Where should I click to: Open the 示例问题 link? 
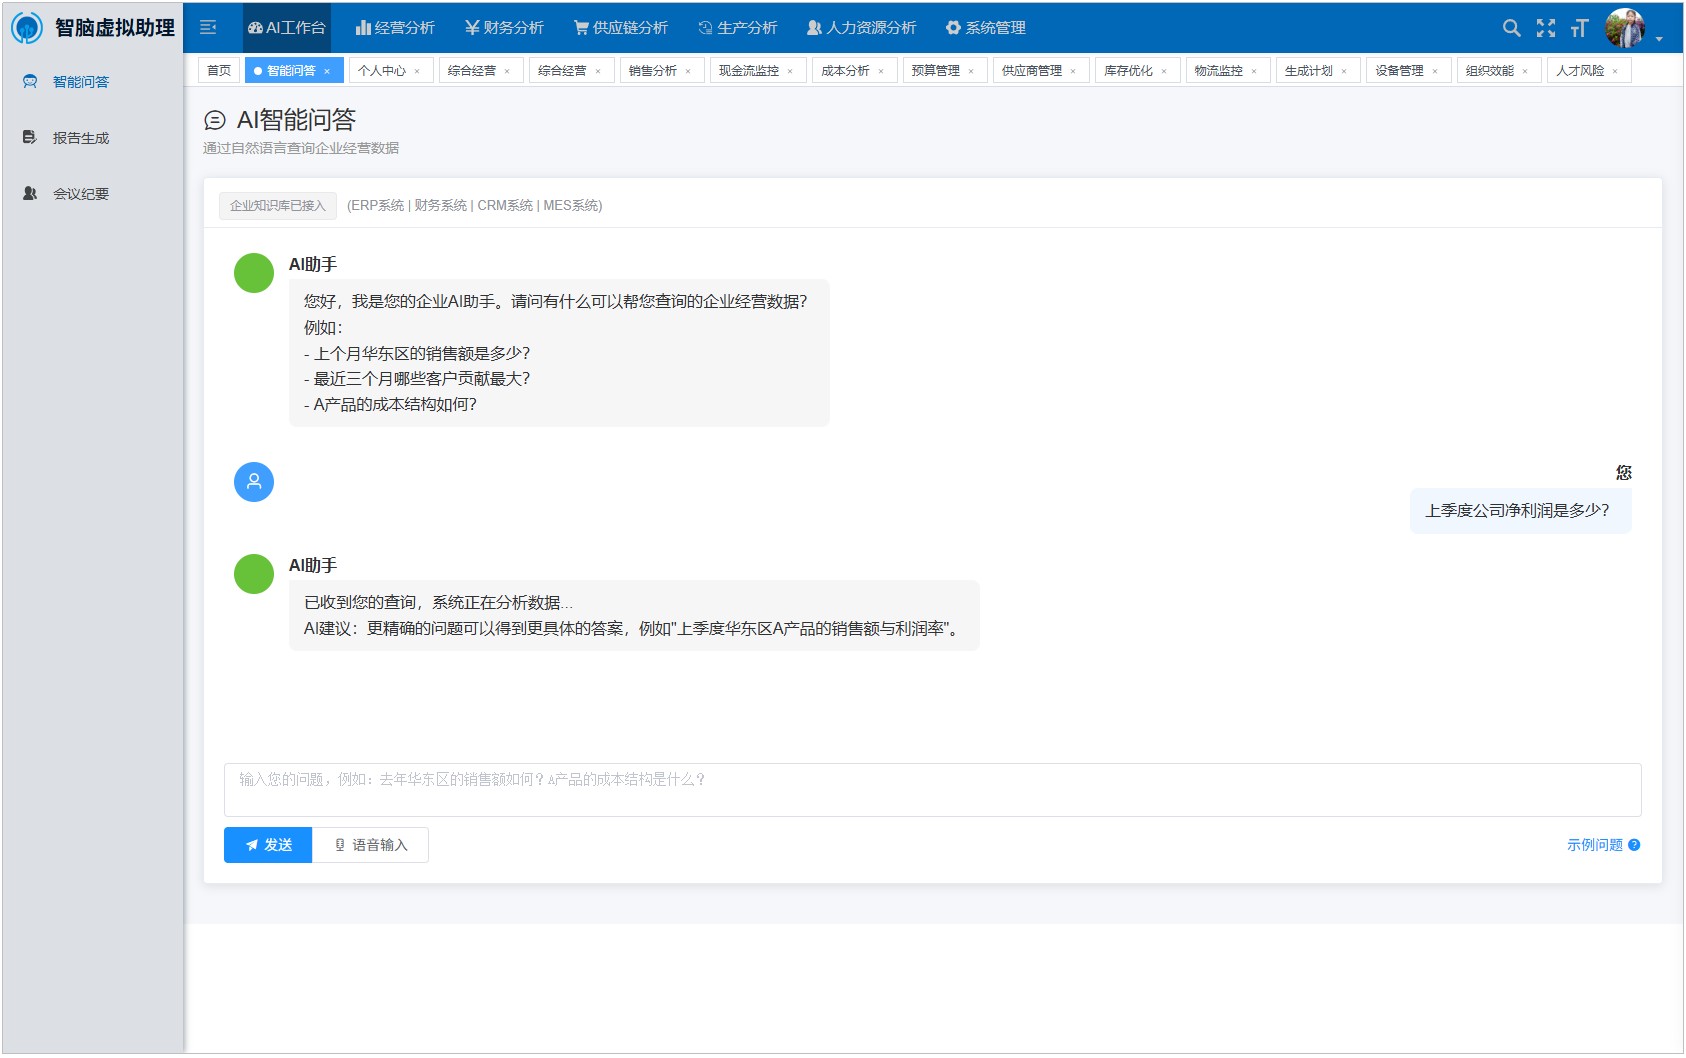point(1594,845)
